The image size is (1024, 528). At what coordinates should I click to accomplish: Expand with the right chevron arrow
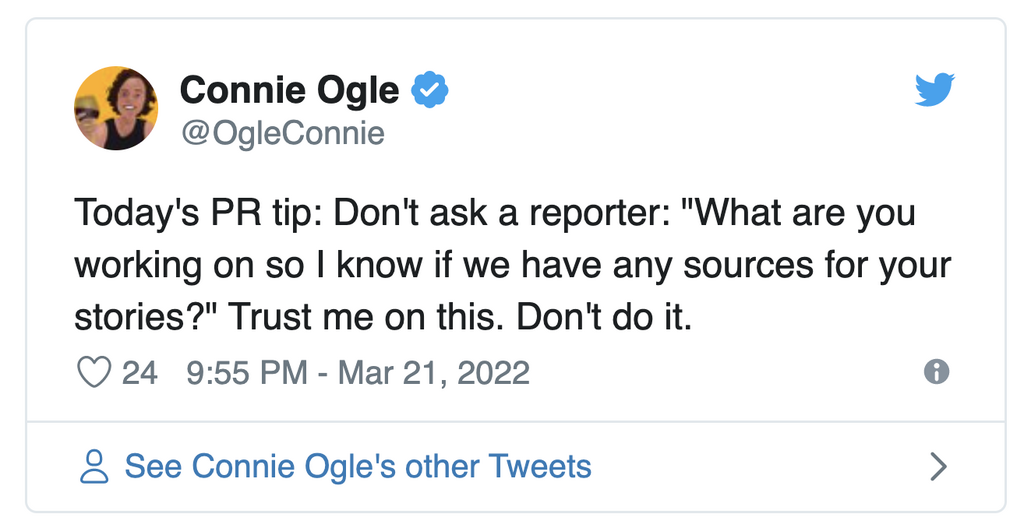[x=937, y=466]
